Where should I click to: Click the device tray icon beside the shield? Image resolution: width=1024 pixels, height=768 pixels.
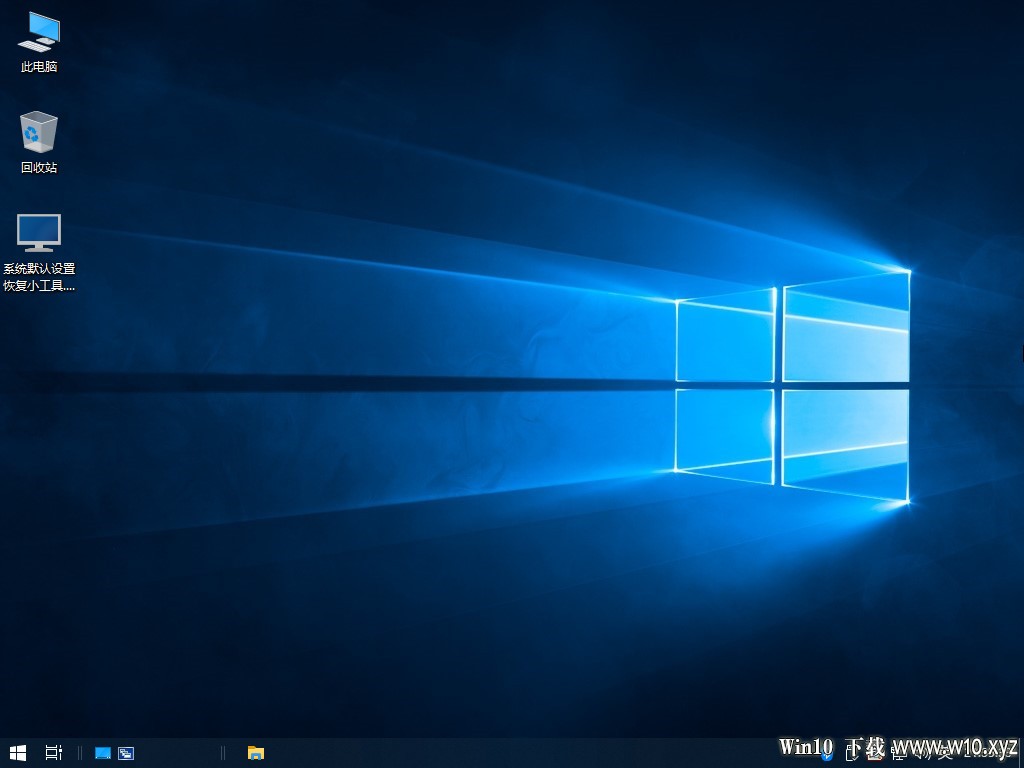(850, 753)
